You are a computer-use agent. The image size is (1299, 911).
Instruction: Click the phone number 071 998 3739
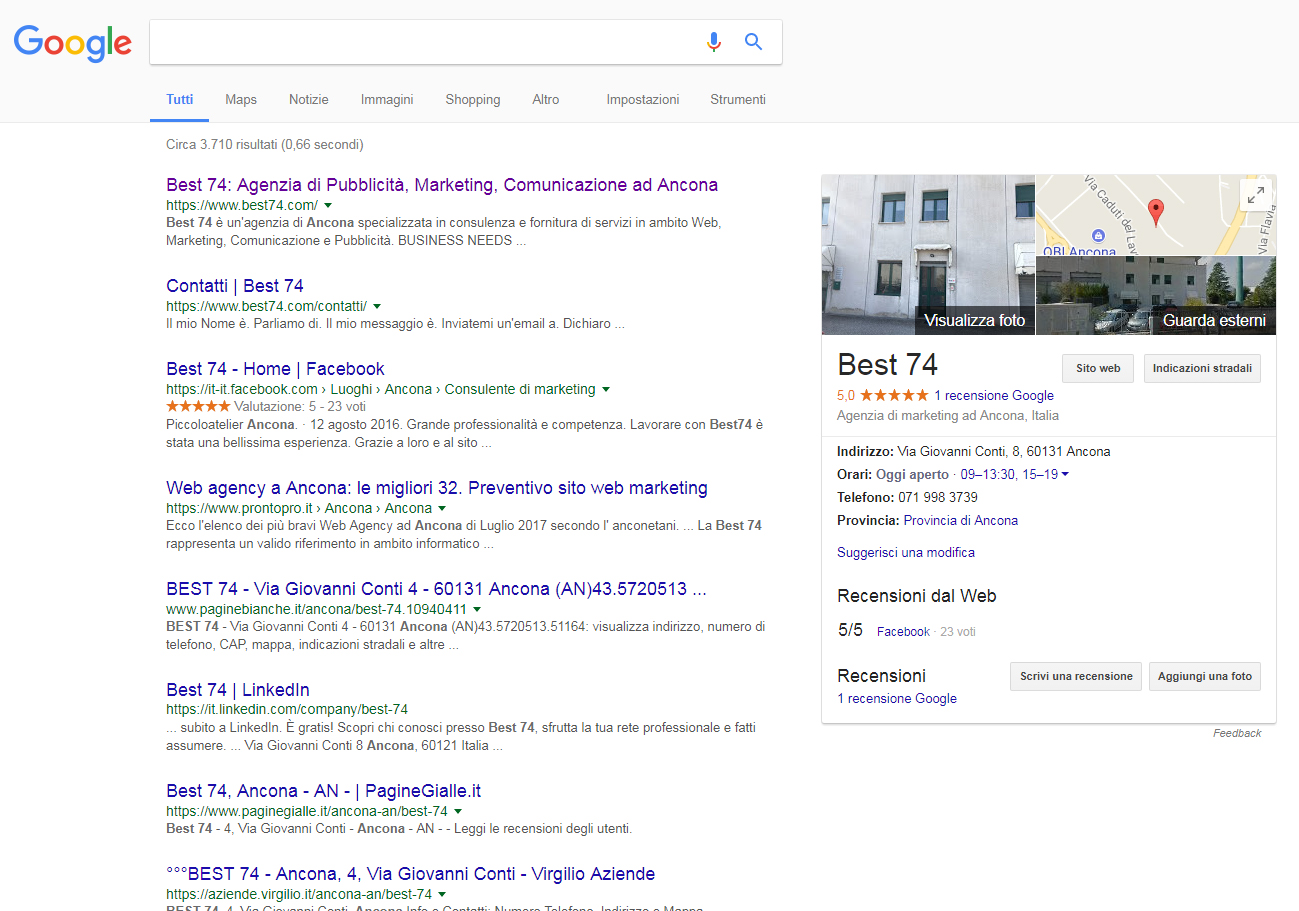click(x=938, y=497)
